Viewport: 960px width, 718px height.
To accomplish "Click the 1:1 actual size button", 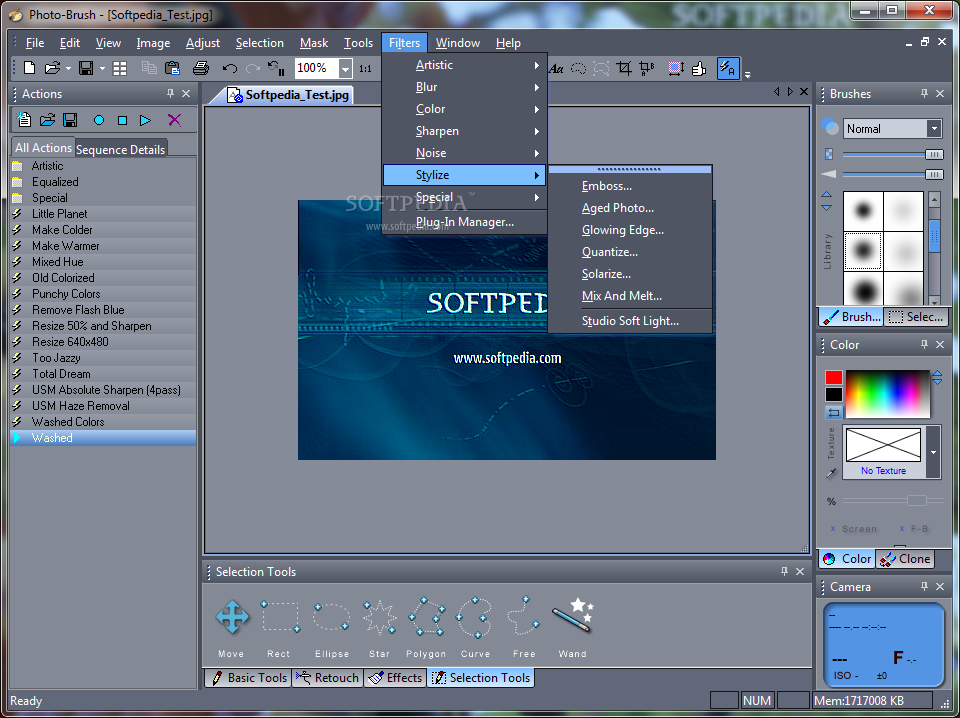I will point(366,69).
